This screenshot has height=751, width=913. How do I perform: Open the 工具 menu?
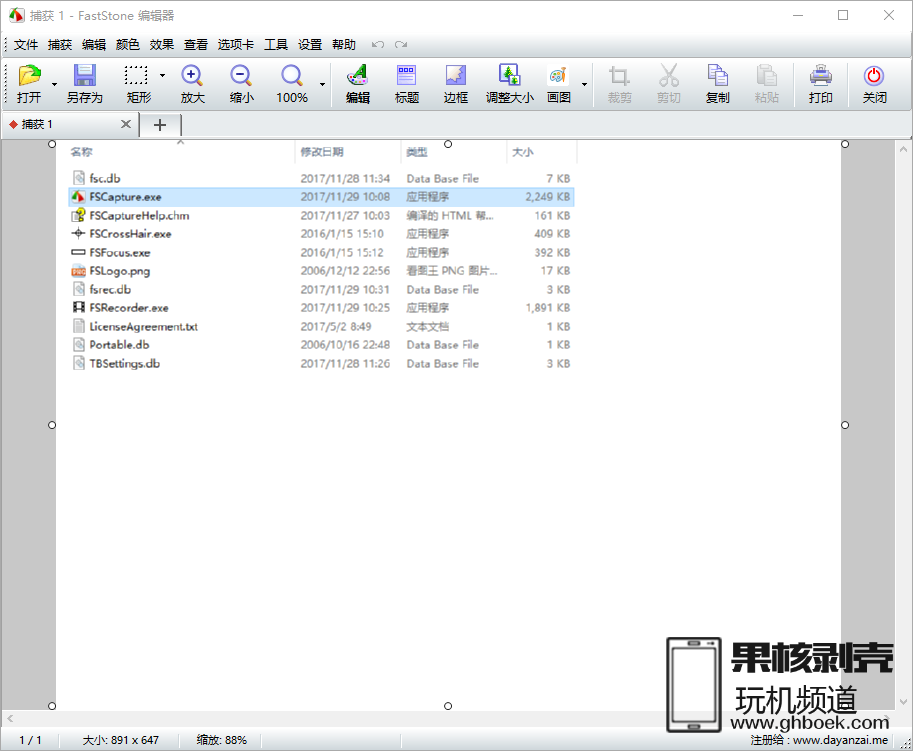tap(276, 45)
